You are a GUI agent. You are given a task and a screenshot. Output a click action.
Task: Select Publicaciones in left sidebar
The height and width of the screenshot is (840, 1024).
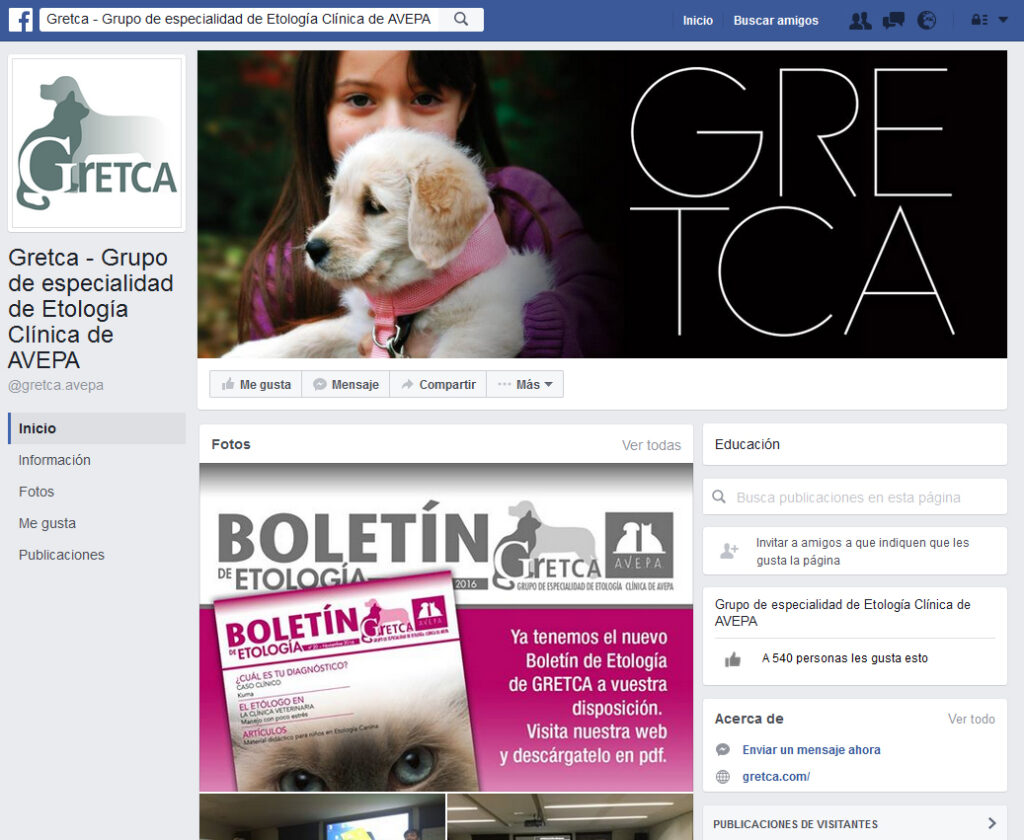pos(61,555)
